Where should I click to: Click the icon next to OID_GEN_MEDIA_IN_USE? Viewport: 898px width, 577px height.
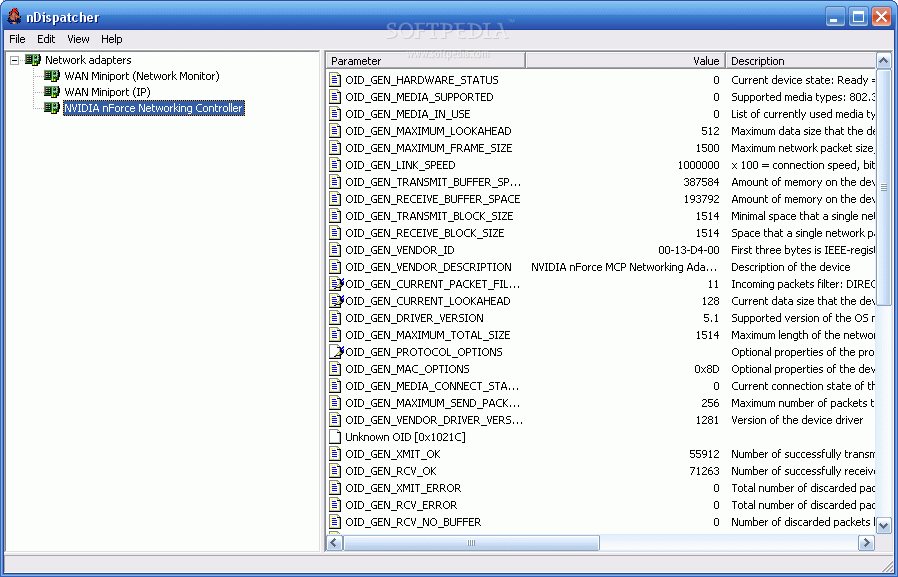pyautogui.click(x=336, y=114)
